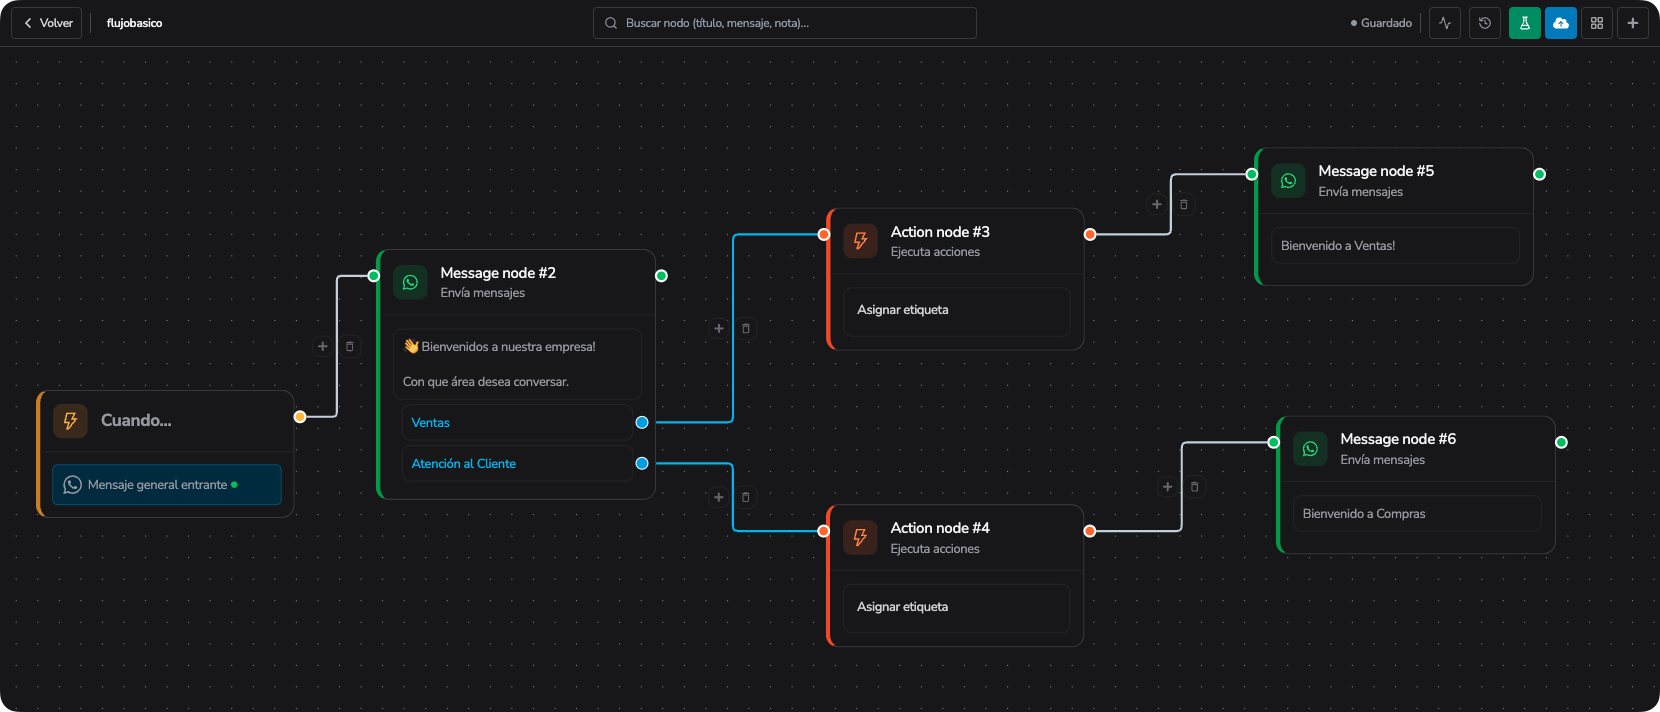This screenshot has height=712, width=1660.
Task: Delete the Action #4 to Message #6 edge
Action: (1195, 487)
